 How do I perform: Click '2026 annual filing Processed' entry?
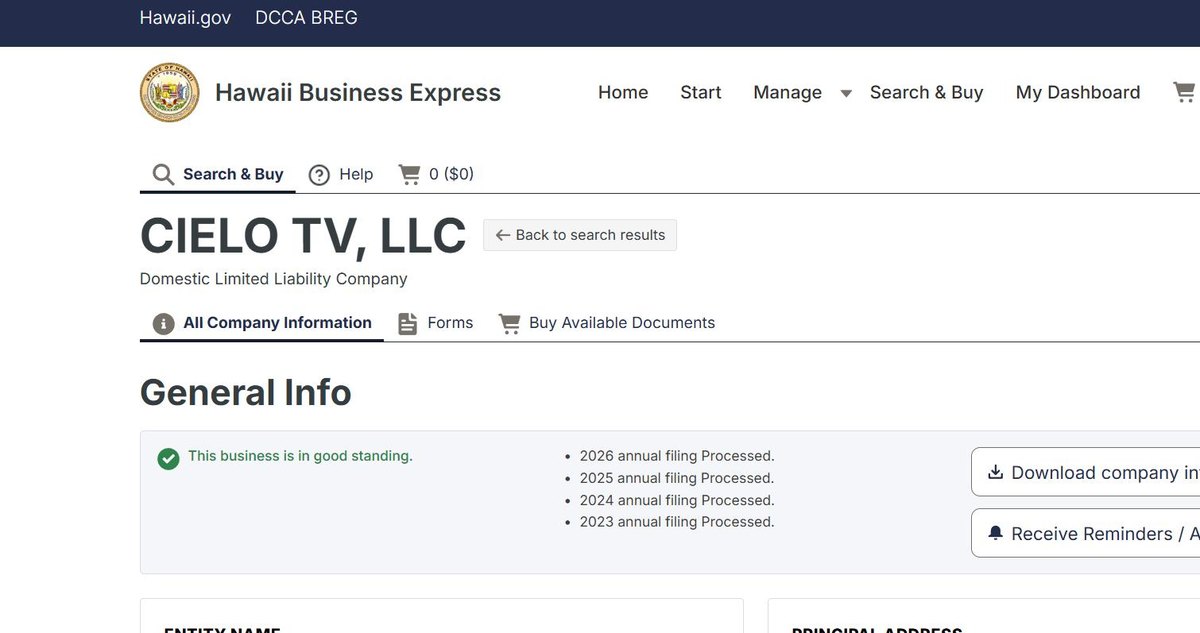tap(677, 456)
